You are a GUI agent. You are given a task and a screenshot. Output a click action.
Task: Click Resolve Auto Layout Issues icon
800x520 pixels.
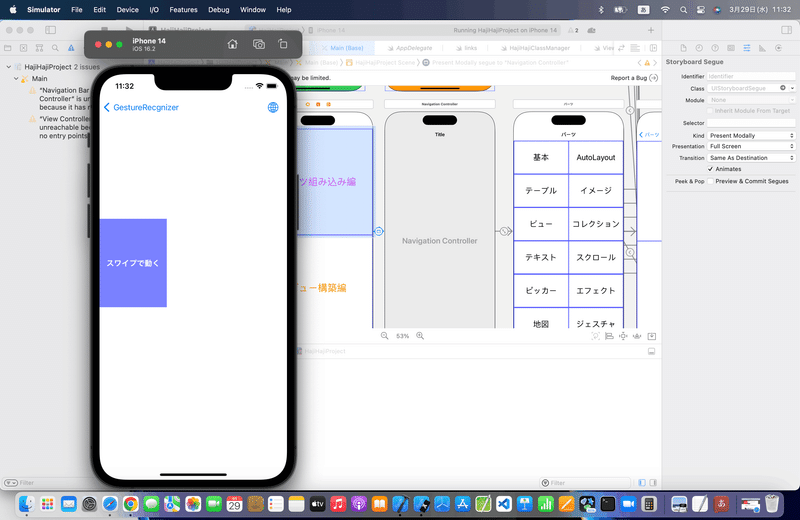pos(637,336)
